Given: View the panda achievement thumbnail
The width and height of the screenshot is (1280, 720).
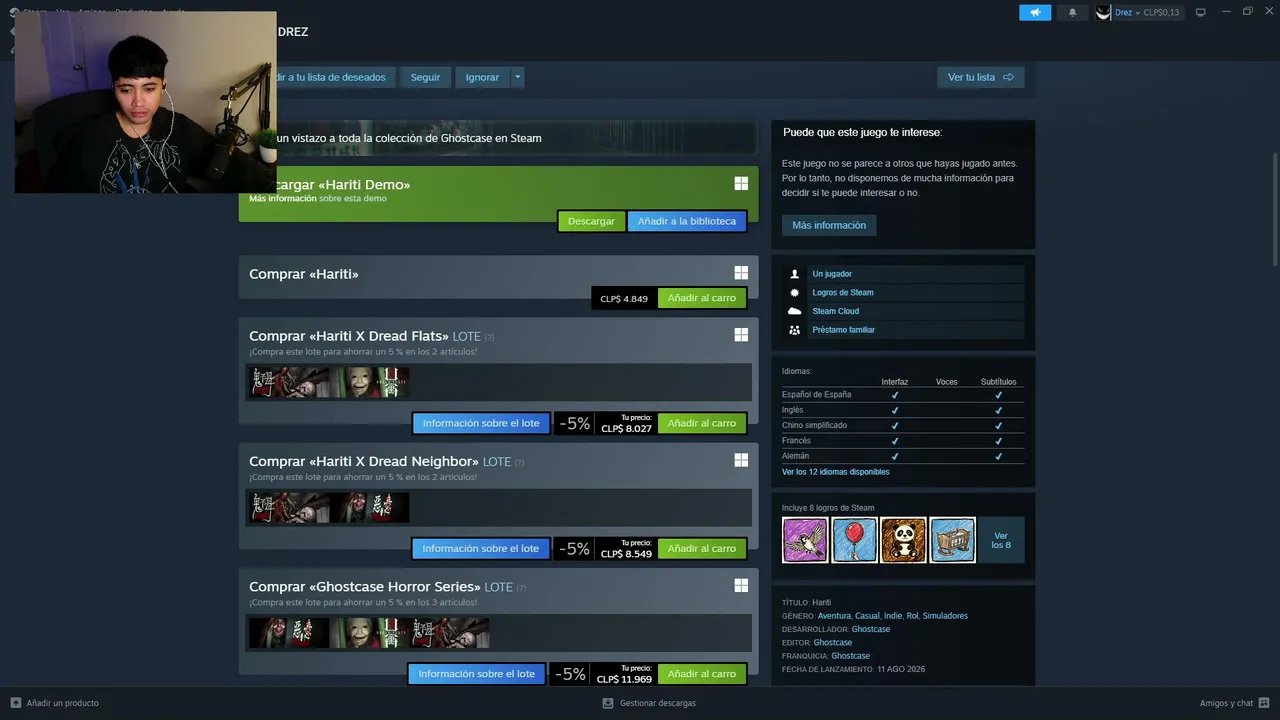Looking at the screenshot, I should 903,540.
